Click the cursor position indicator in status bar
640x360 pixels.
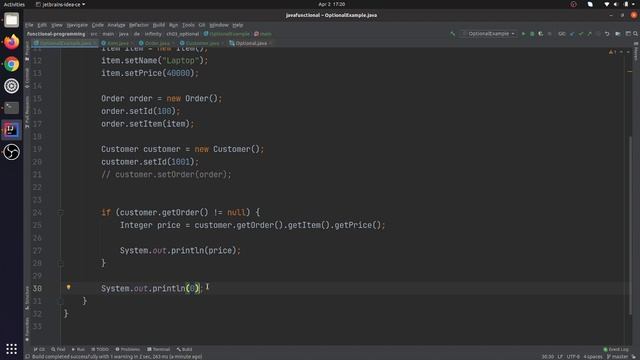pos(548,357)
